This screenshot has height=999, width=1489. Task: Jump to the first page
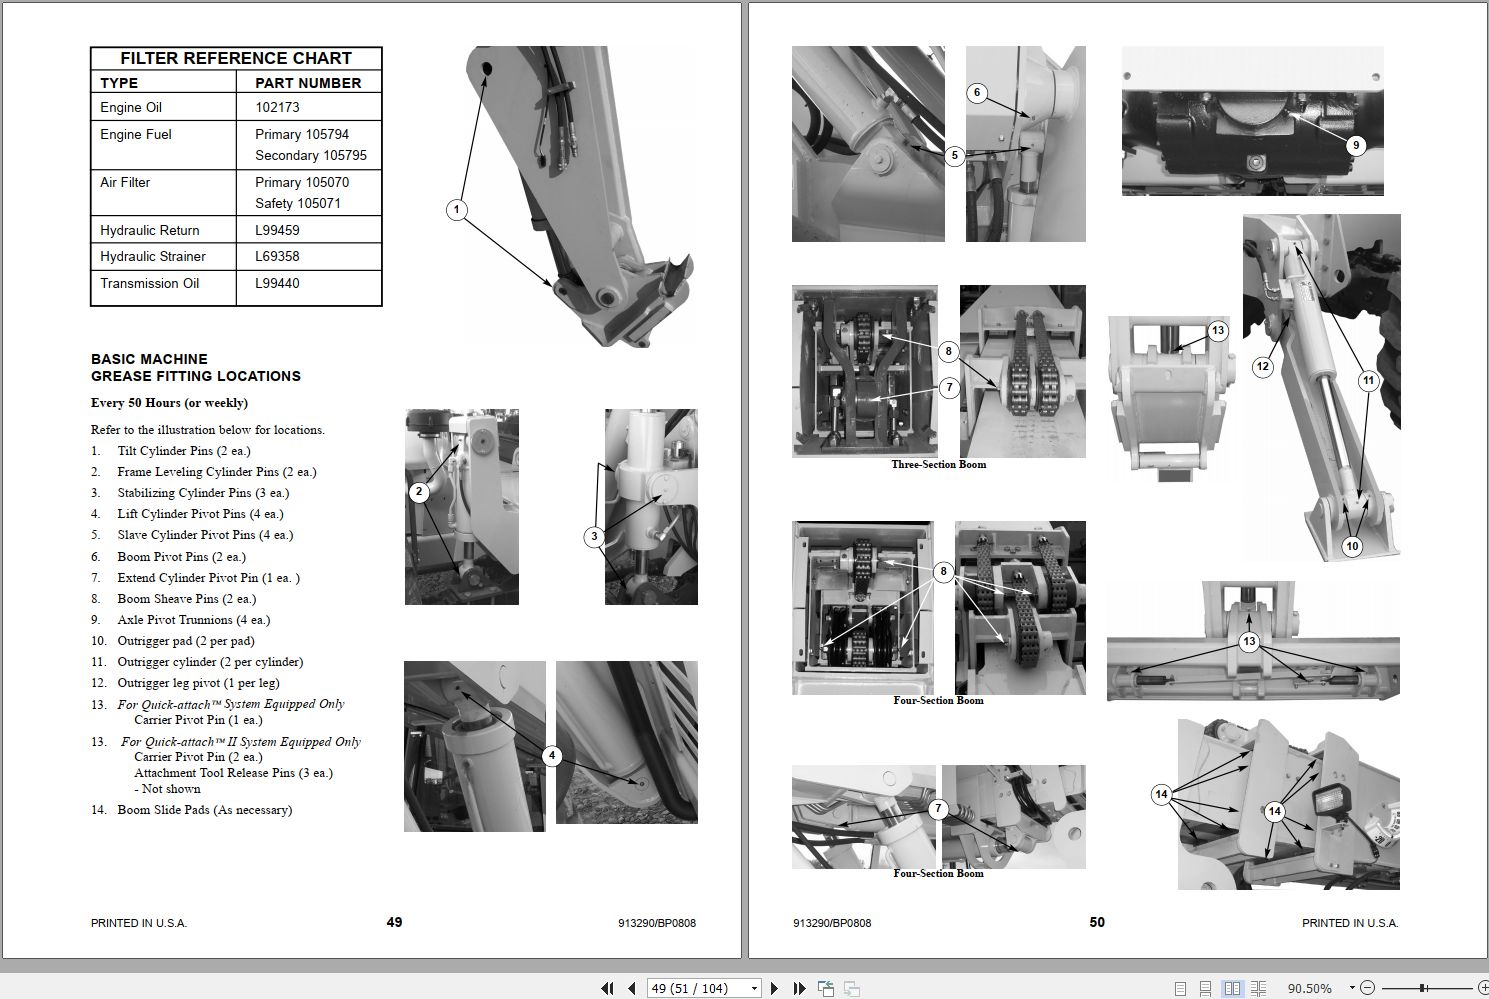[x=607, y=988]
